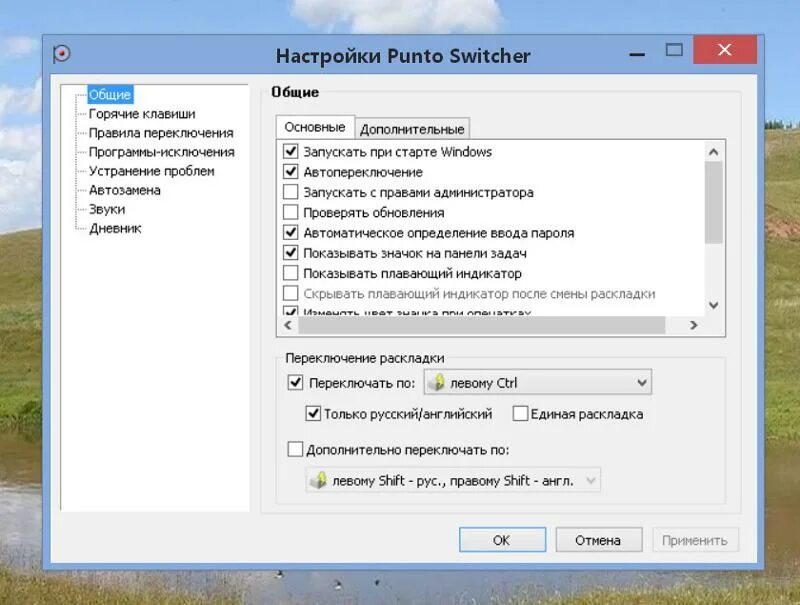
Task: Enable Запускать с правами администратора
Action: [290, 192]
